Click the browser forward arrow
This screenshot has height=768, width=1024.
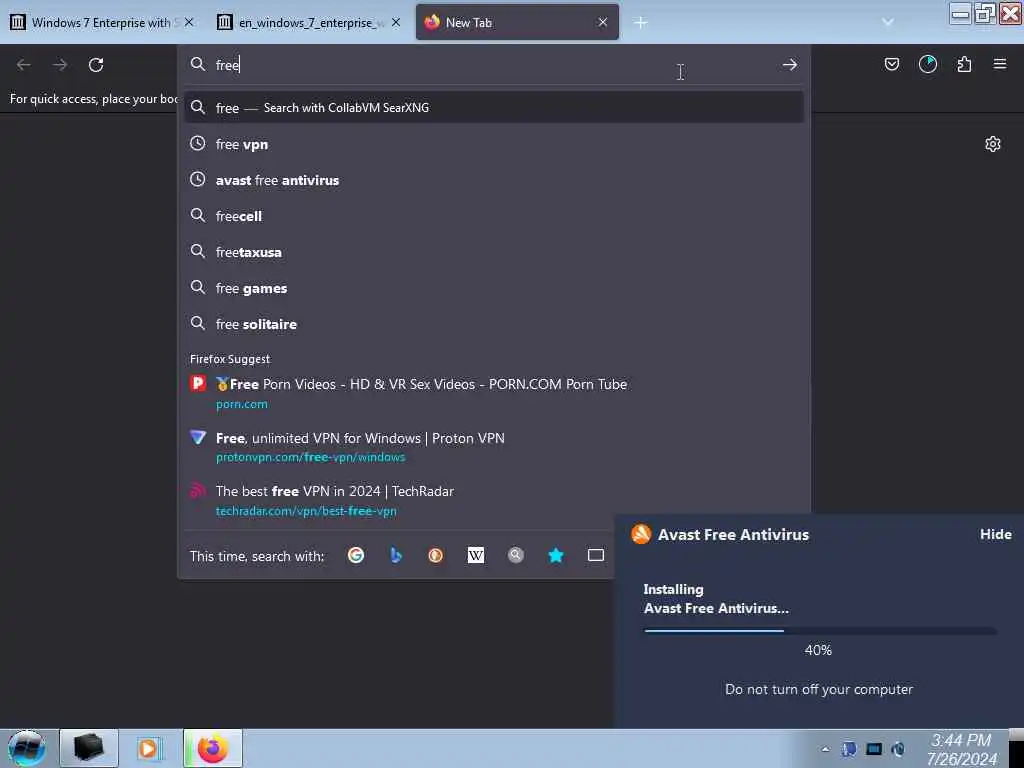[60, 65]
